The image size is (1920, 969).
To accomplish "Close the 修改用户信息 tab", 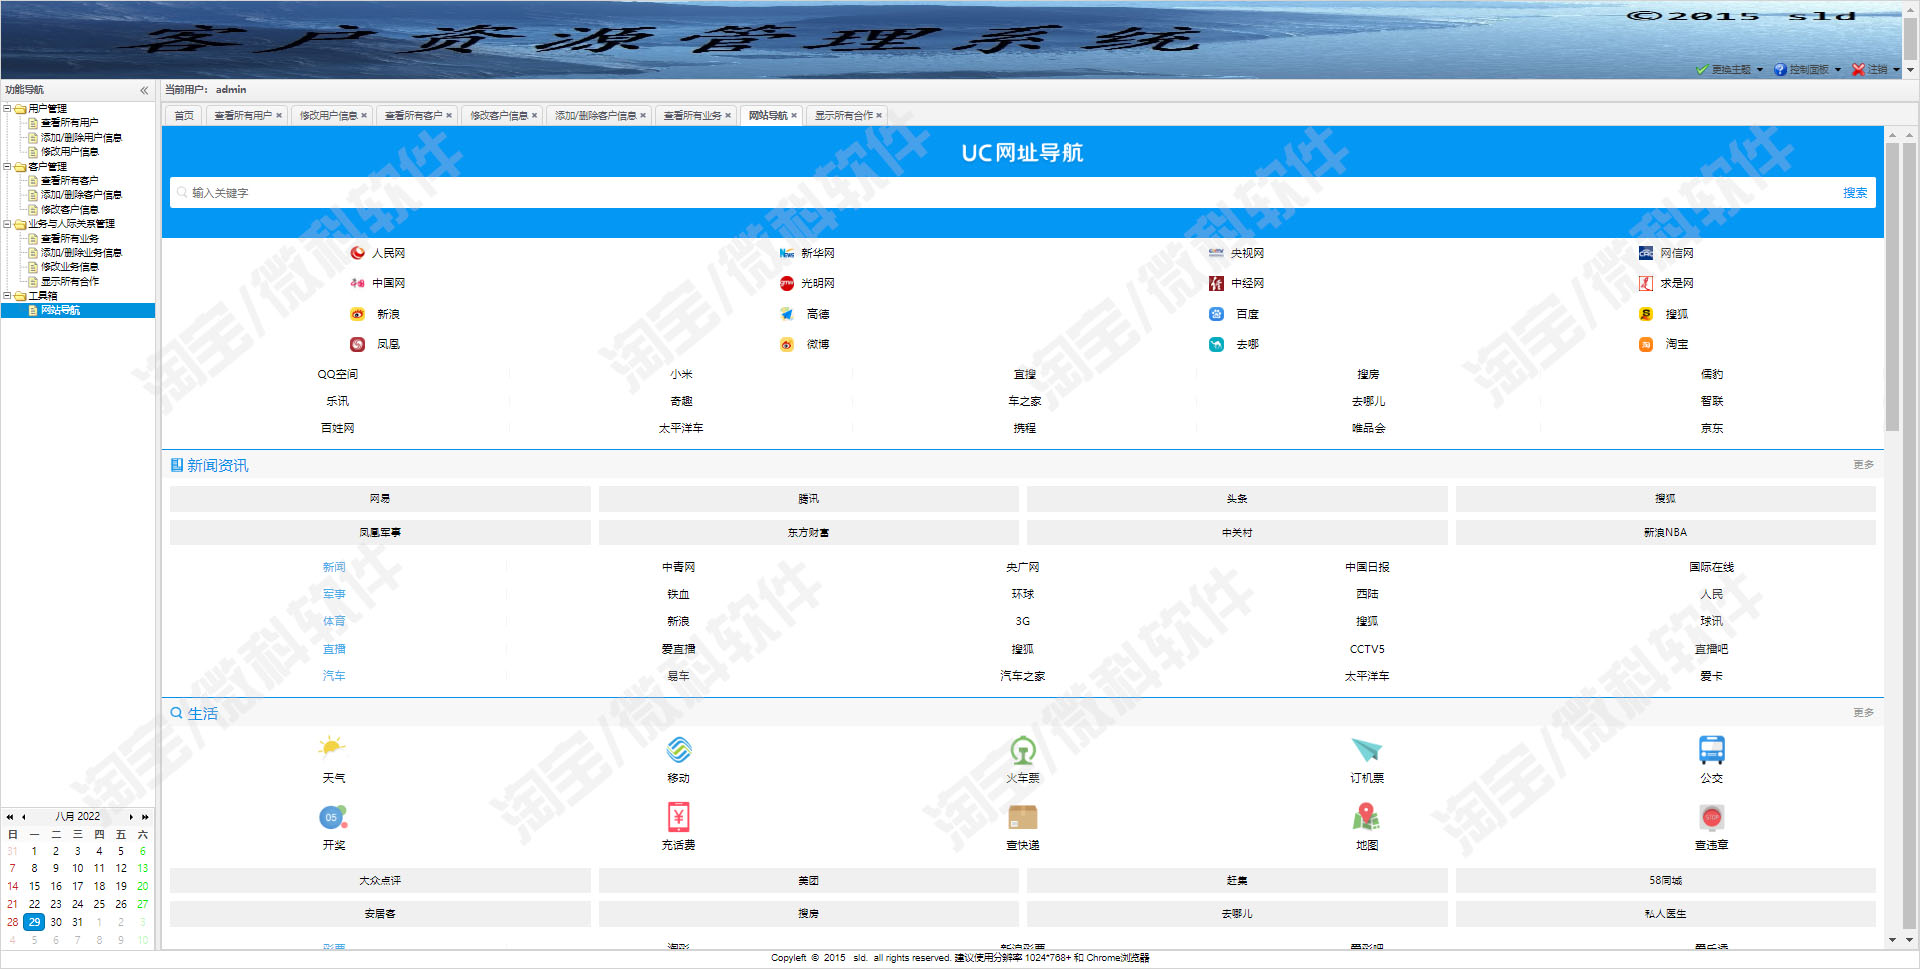I will 364,116.
